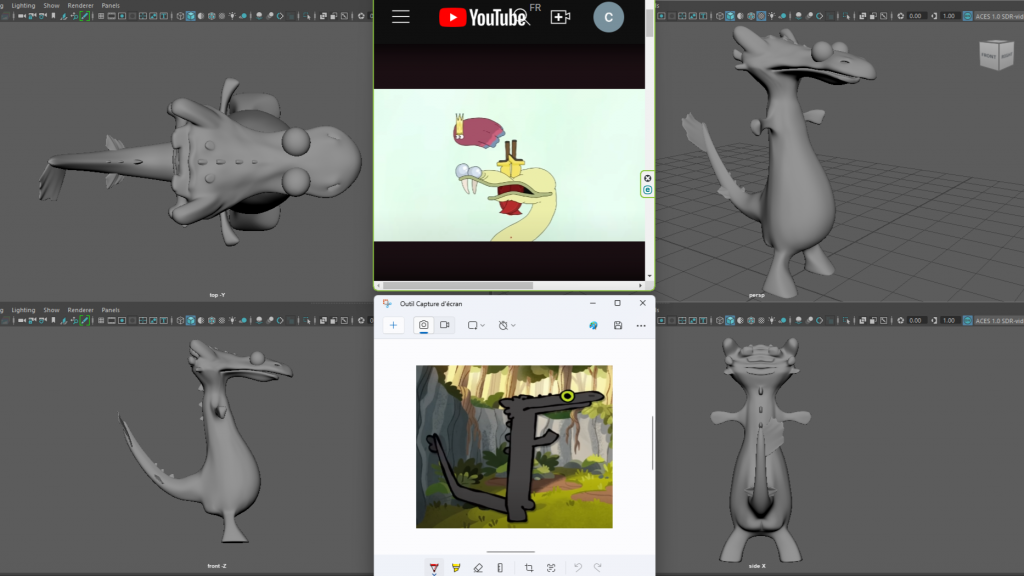Open the three-dot more options menu
Image resolution: width=1024 pixels, height=576 pixels.
[641, 325]
